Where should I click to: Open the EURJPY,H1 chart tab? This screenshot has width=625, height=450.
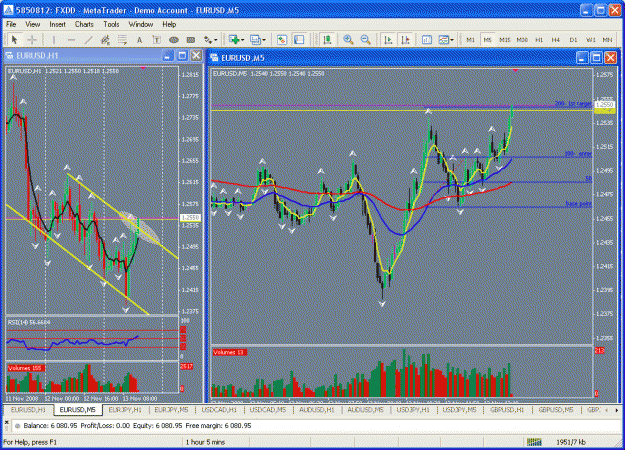click(125, 410)
